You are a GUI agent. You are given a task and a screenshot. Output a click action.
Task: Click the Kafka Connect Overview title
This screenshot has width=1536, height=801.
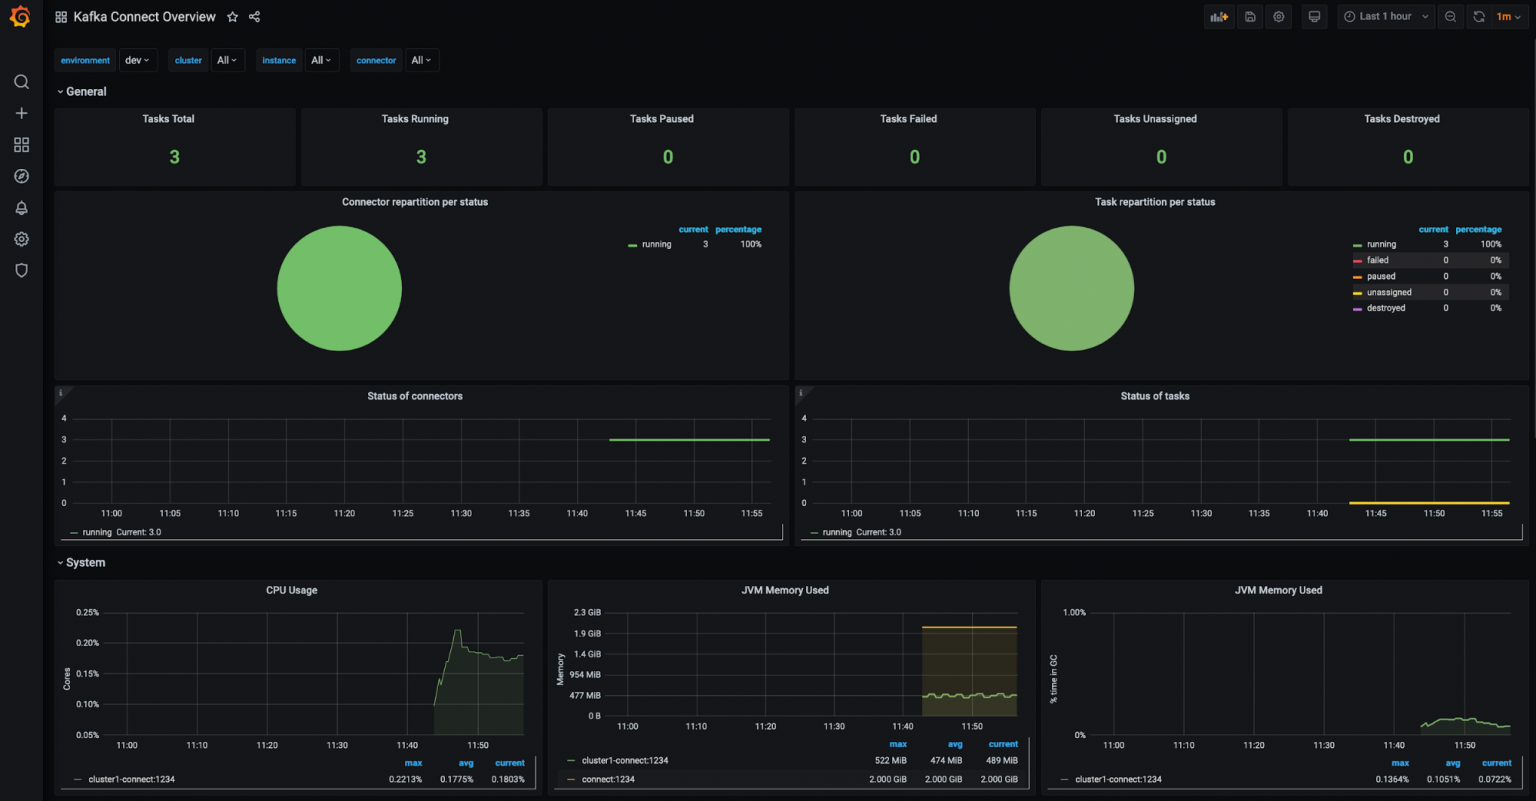tap(144, 17)
